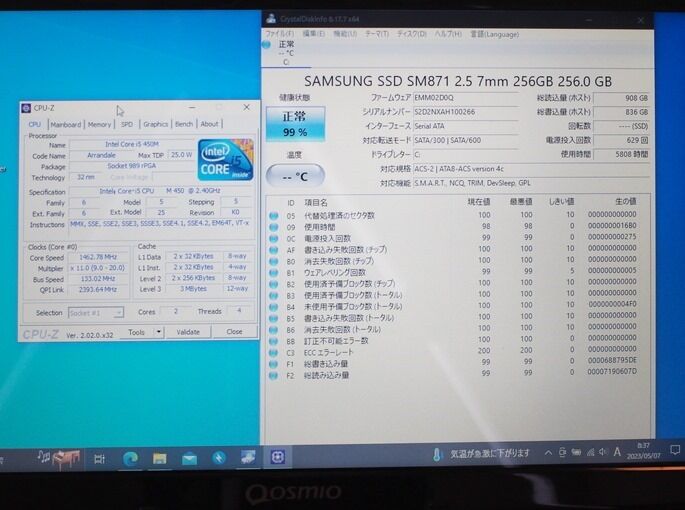Screen dimensions: 685x510
Task: Click status icon for ID B5 row
Action: (x=273, y=318)
